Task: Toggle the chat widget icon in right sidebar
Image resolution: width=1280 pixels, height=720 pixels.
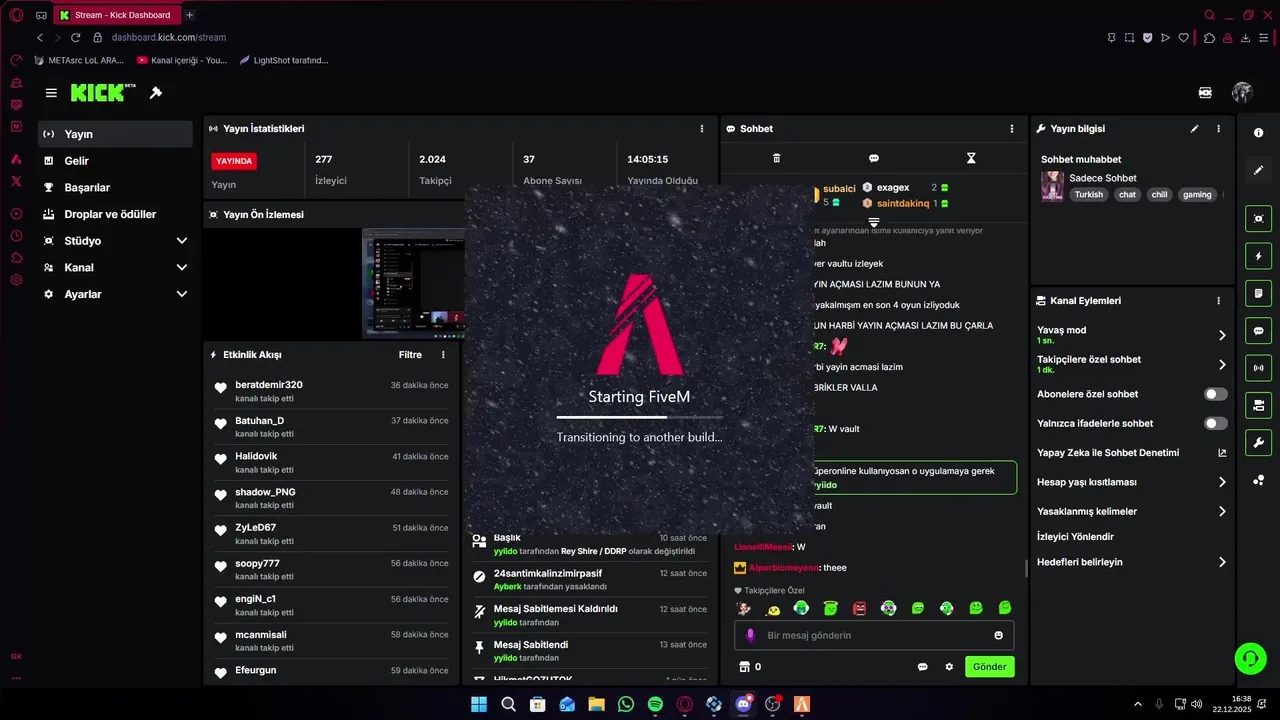Action: click(x=1258, y=330)
